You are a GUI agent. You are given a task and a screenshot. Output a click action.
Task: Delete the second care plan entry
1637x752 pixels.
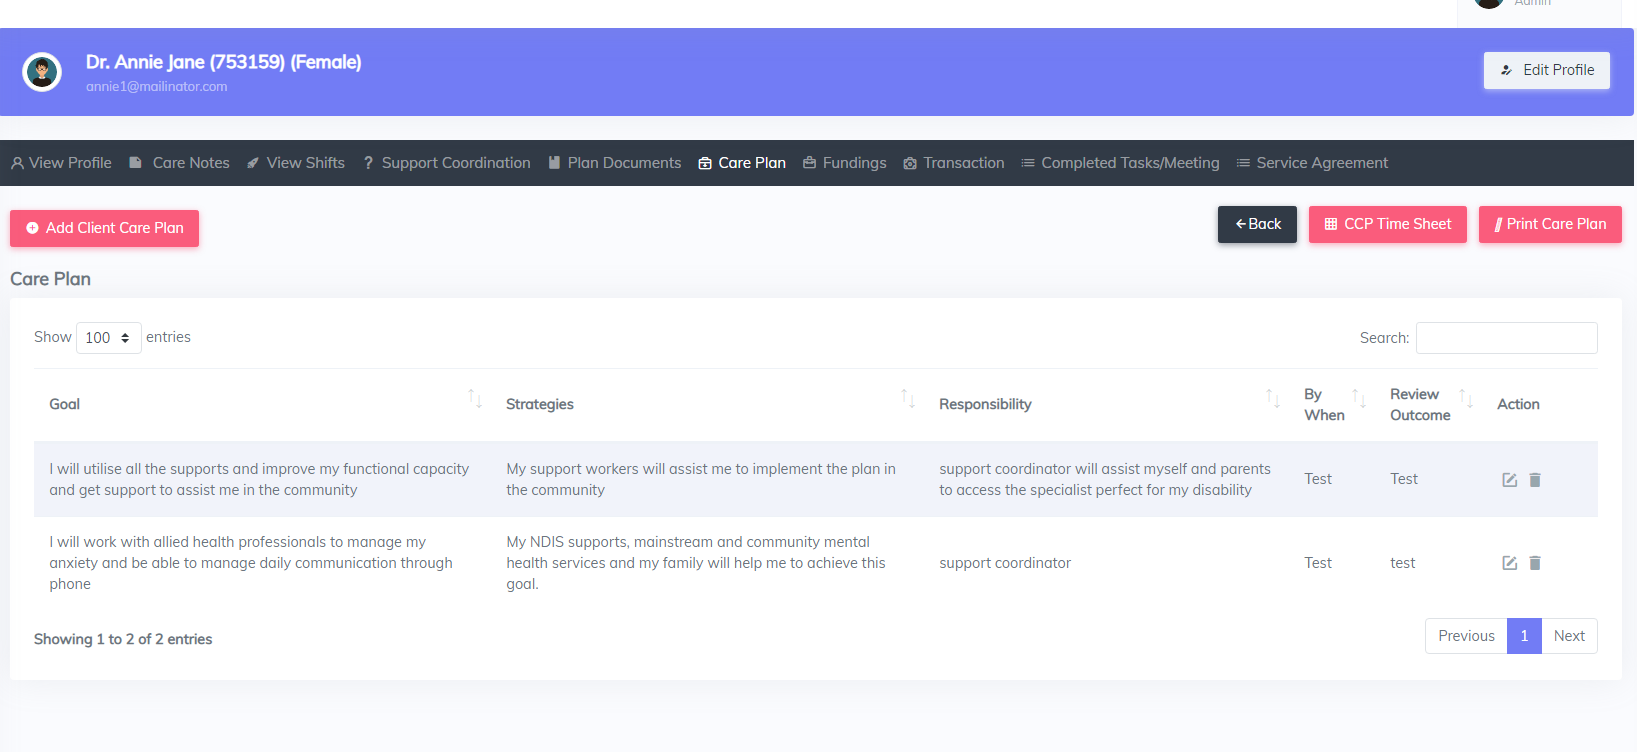(1535, 563)
